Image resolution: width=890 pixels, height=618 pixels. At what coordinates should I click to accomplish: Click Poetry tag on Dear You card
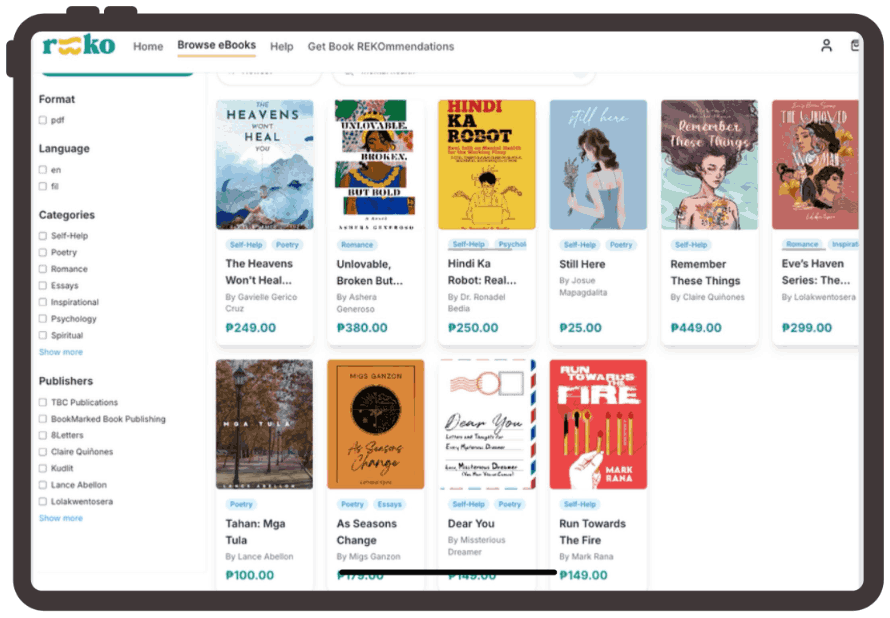pos(510,504)
